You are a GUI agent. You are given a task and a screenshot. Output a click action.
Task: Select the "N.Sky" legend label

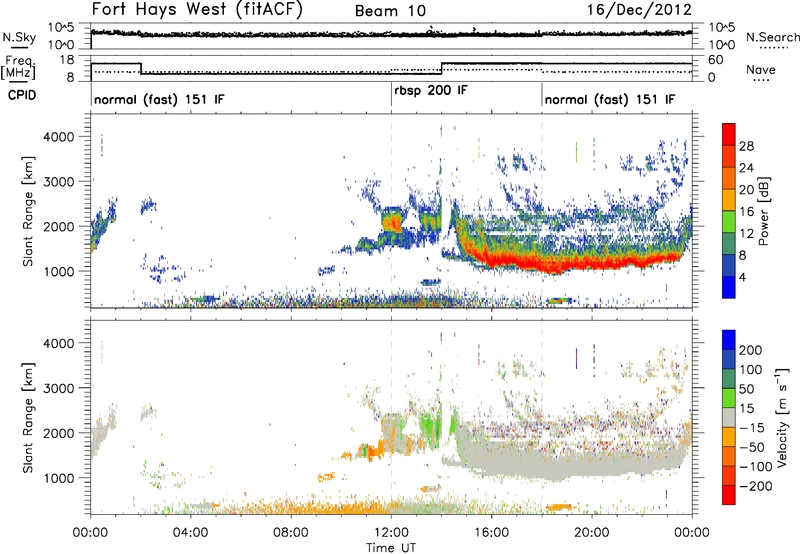coord(19,37)
